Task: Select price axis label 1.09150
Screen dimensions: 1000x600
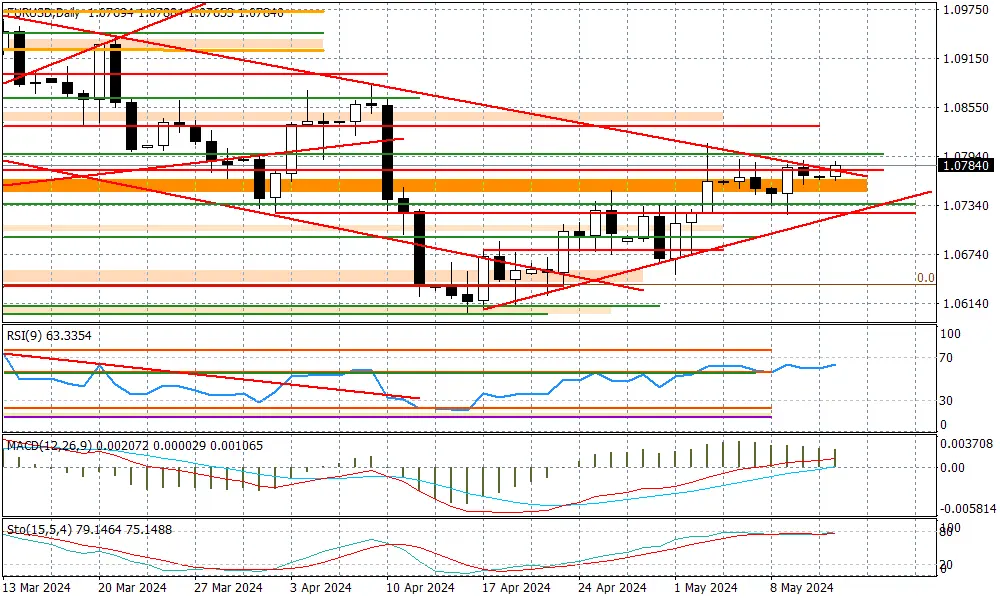Action: [966, 59]
